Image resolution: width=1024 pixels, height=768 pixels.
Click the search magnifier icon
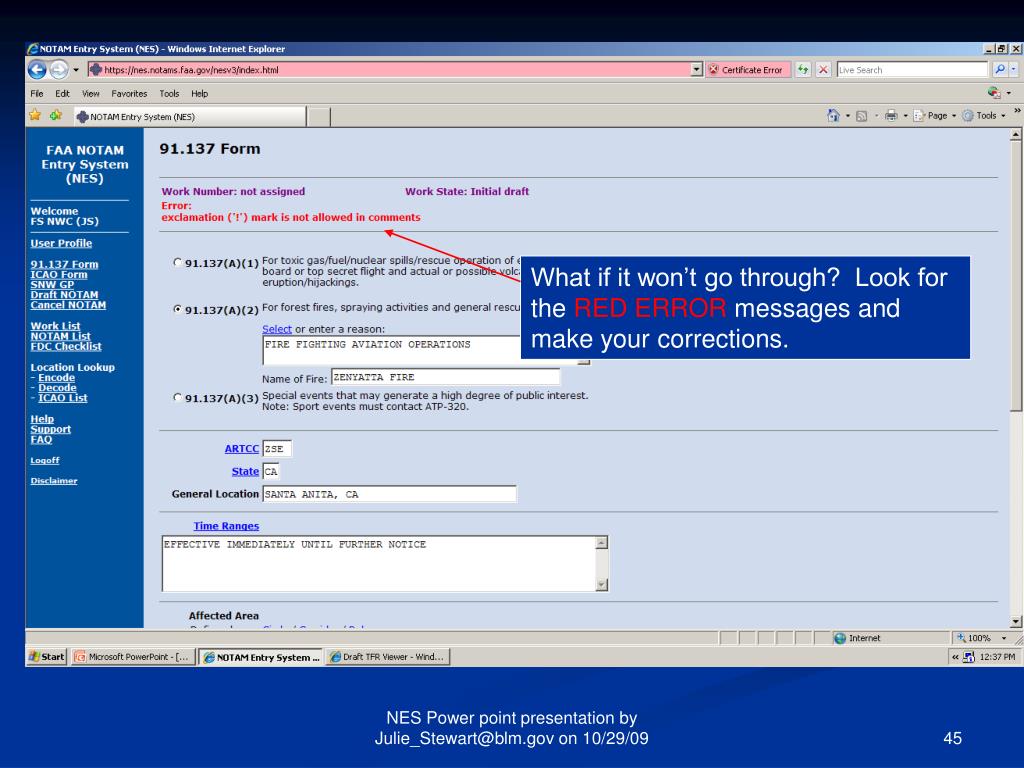(999, 69)
